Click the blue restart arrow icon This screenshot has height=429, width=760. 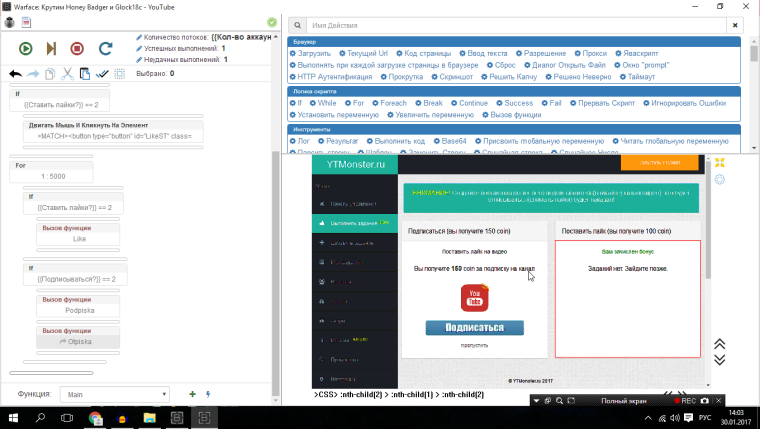click(x=105, y=48)
